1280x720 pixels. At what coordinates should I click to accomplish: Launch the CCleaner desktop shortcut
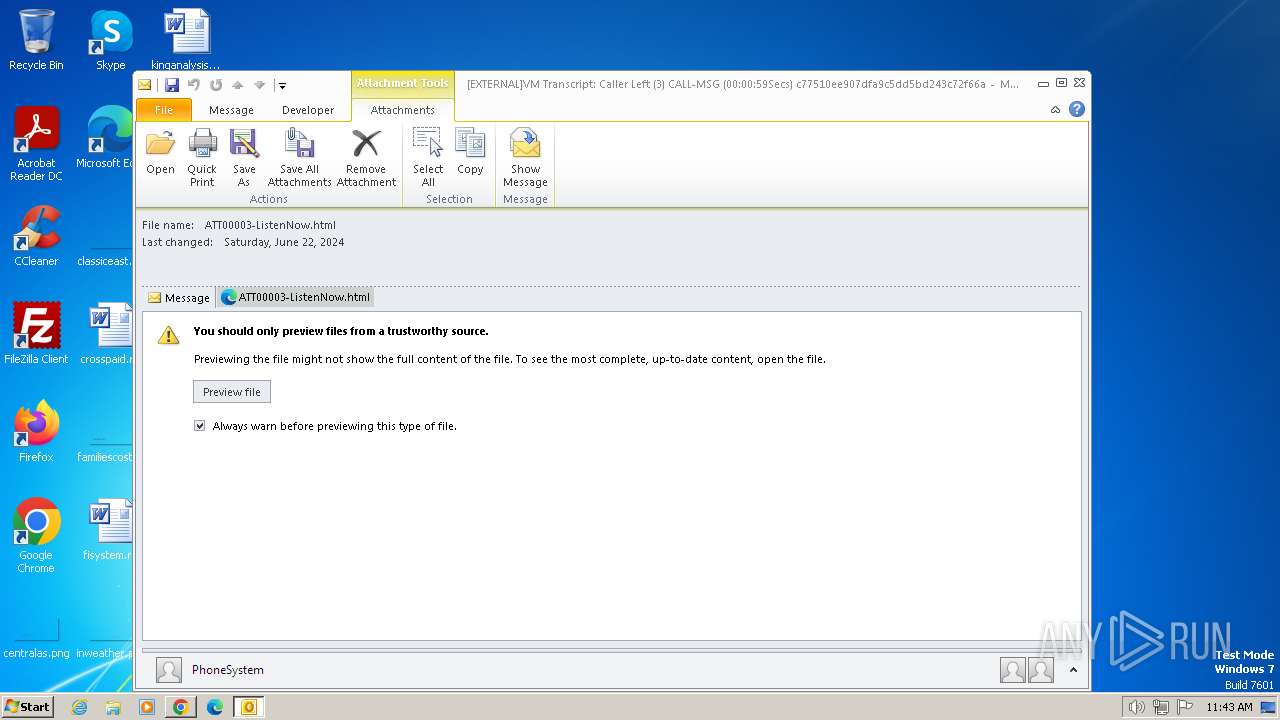click(x=36, y=236)
